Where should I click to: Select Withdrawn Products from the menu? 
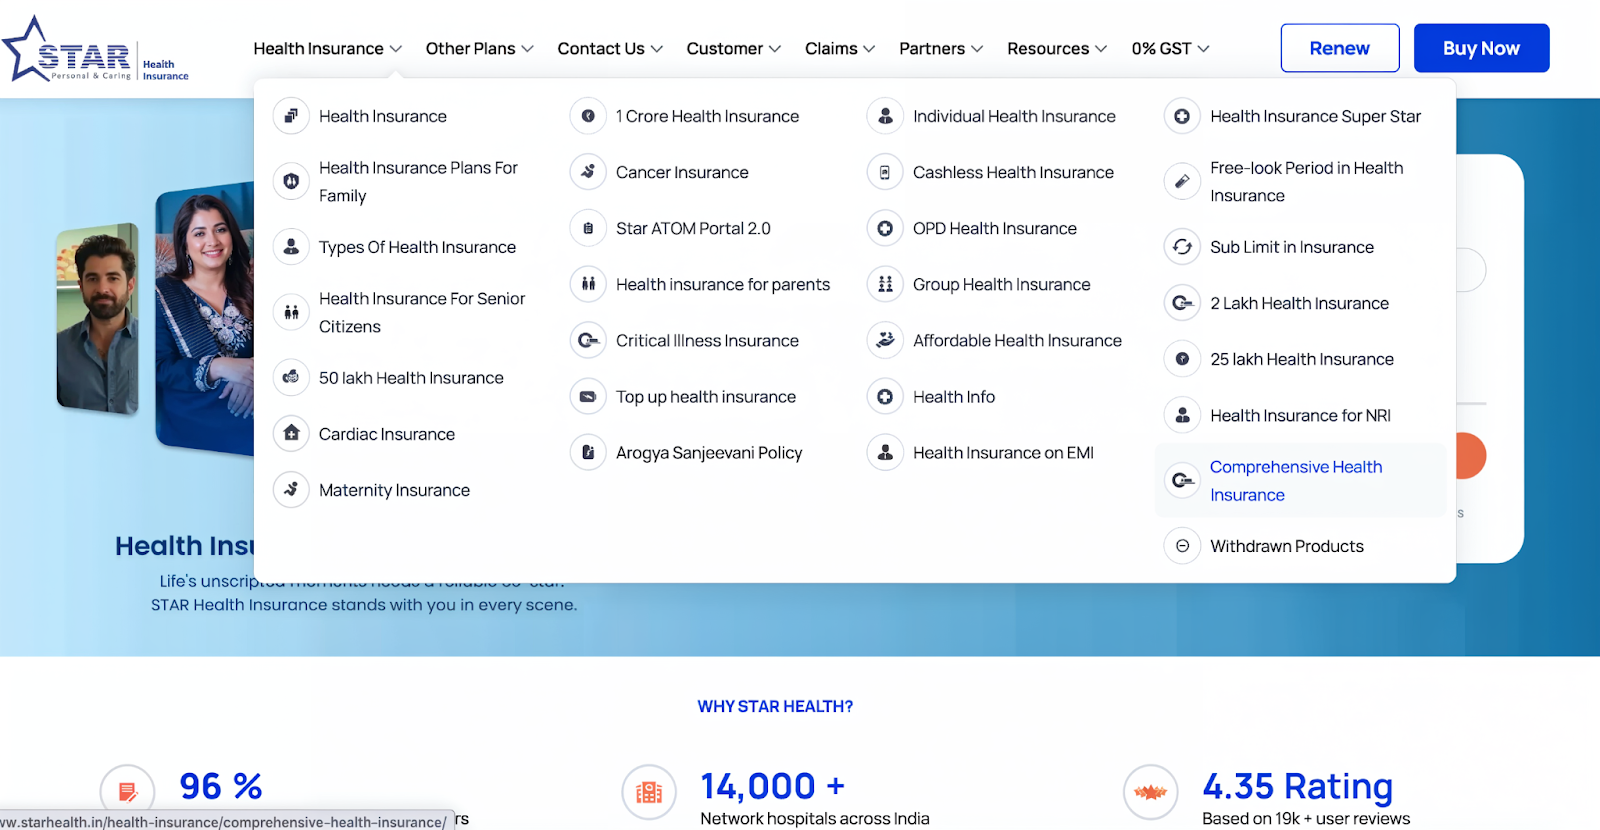(1287, 546)
